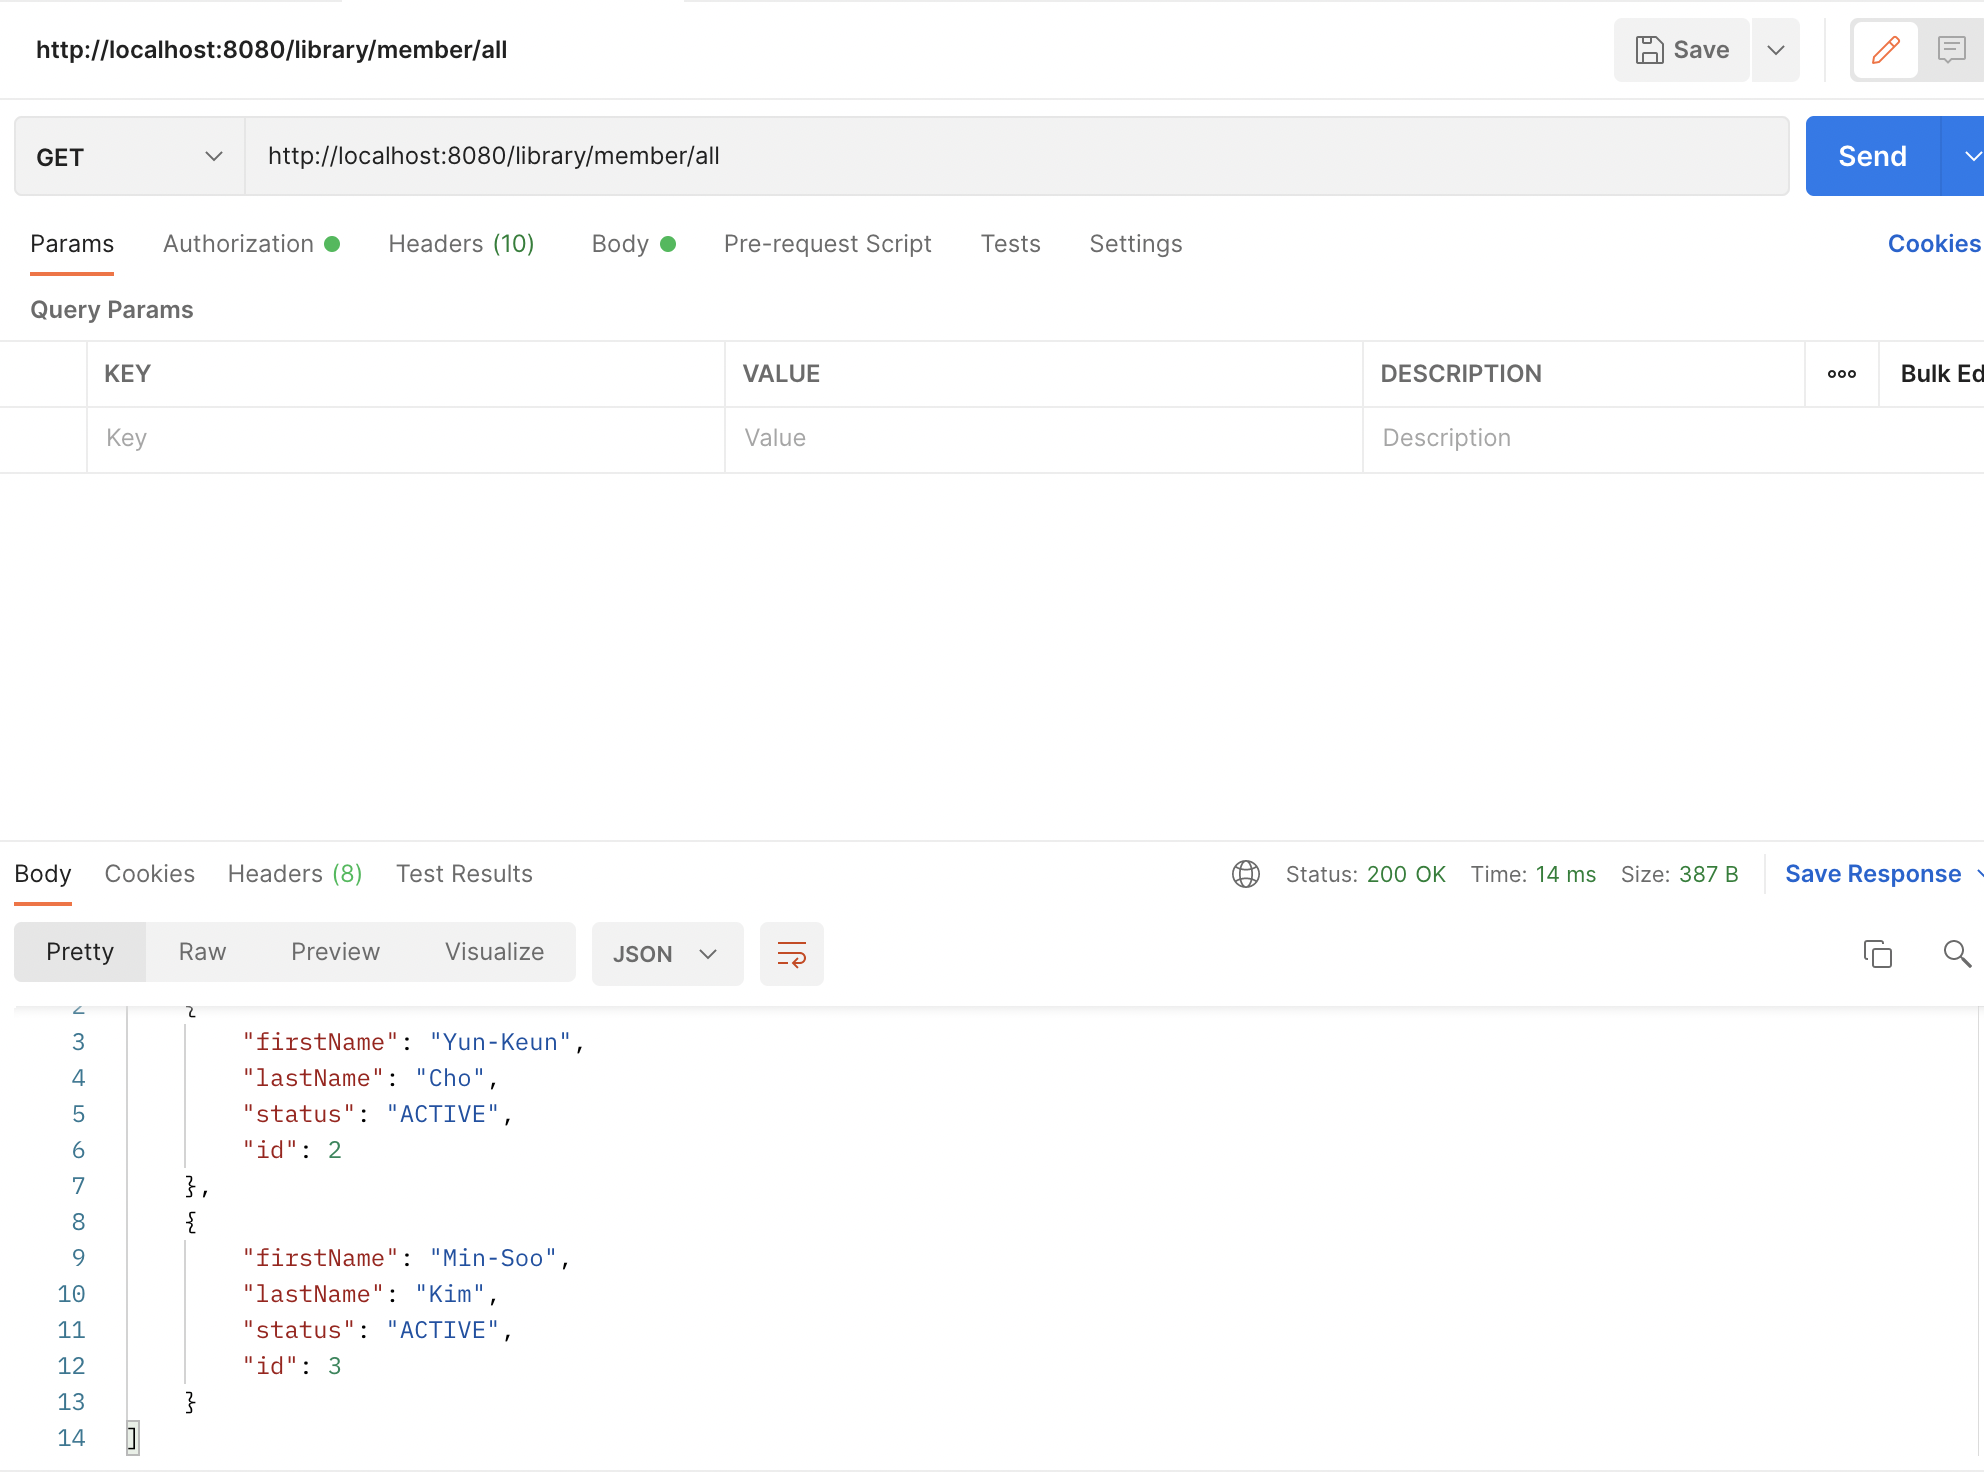This screenshot has height=1472, width=1984.
Task: Open the Cookies manager
Action: point(1931,243)
